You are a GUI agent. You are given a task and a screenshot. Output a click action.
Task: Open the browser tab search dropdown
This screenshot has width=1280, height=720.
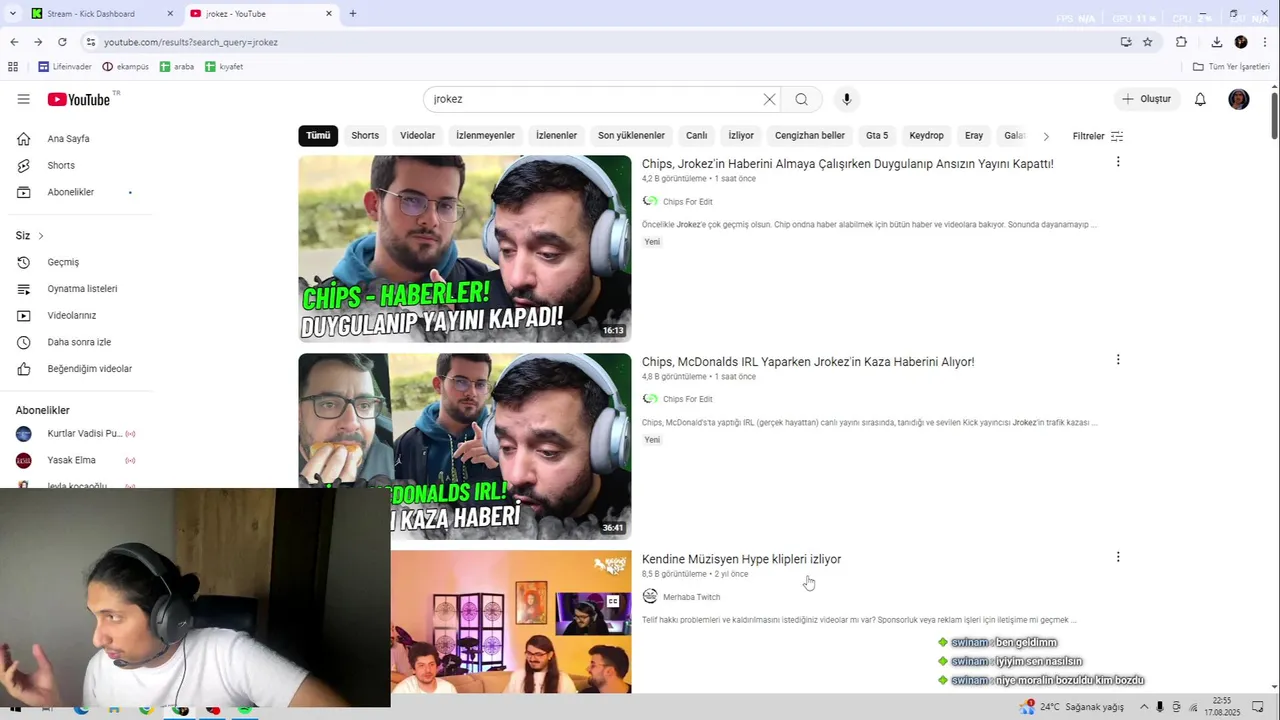coord(12,14)
